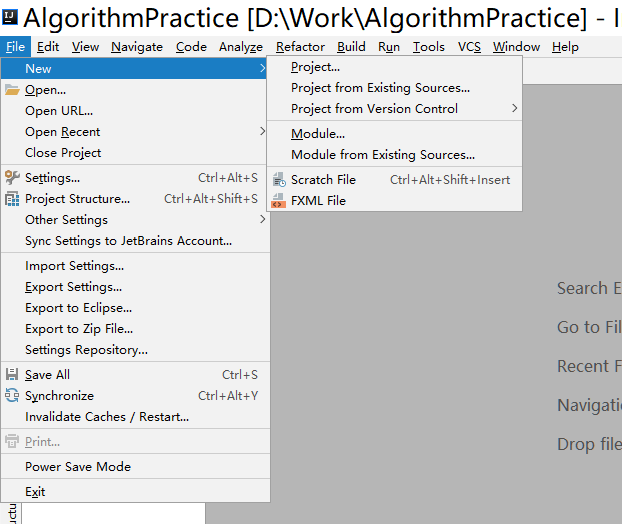Click the Save All disk icon
Image resolution: width=622 pixels, height=524 pixels.
[12, 375]
